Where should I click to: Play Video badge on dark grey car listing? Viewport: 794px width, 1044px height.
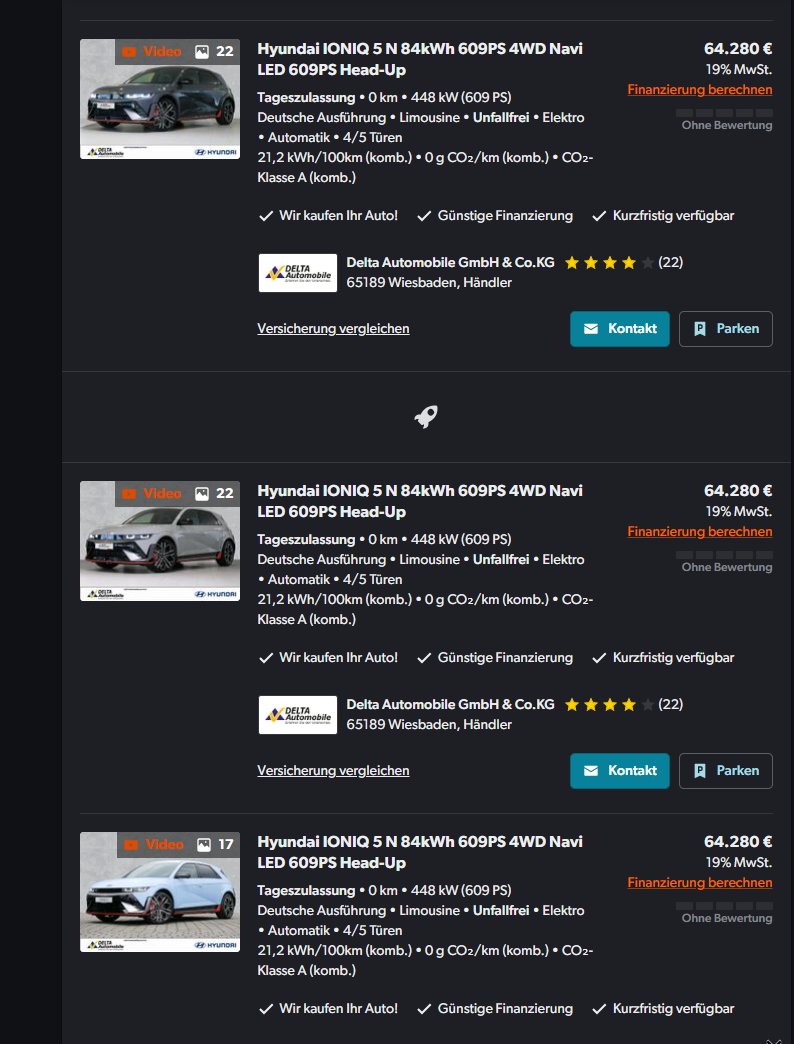[152, 51]
